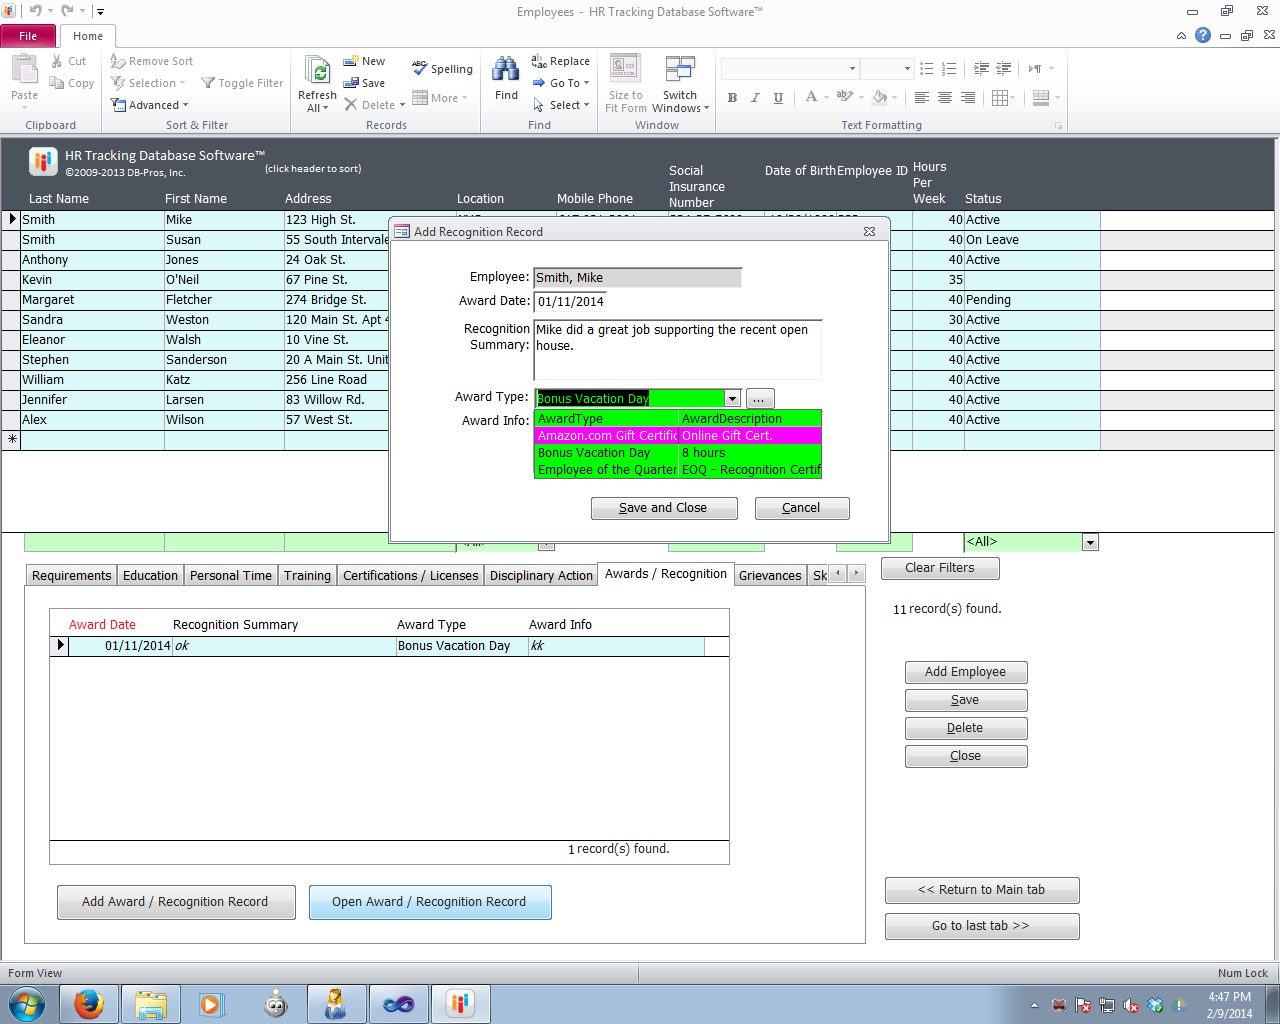Open the Quick Access Toolbar customize arrow

click(100, 12)
